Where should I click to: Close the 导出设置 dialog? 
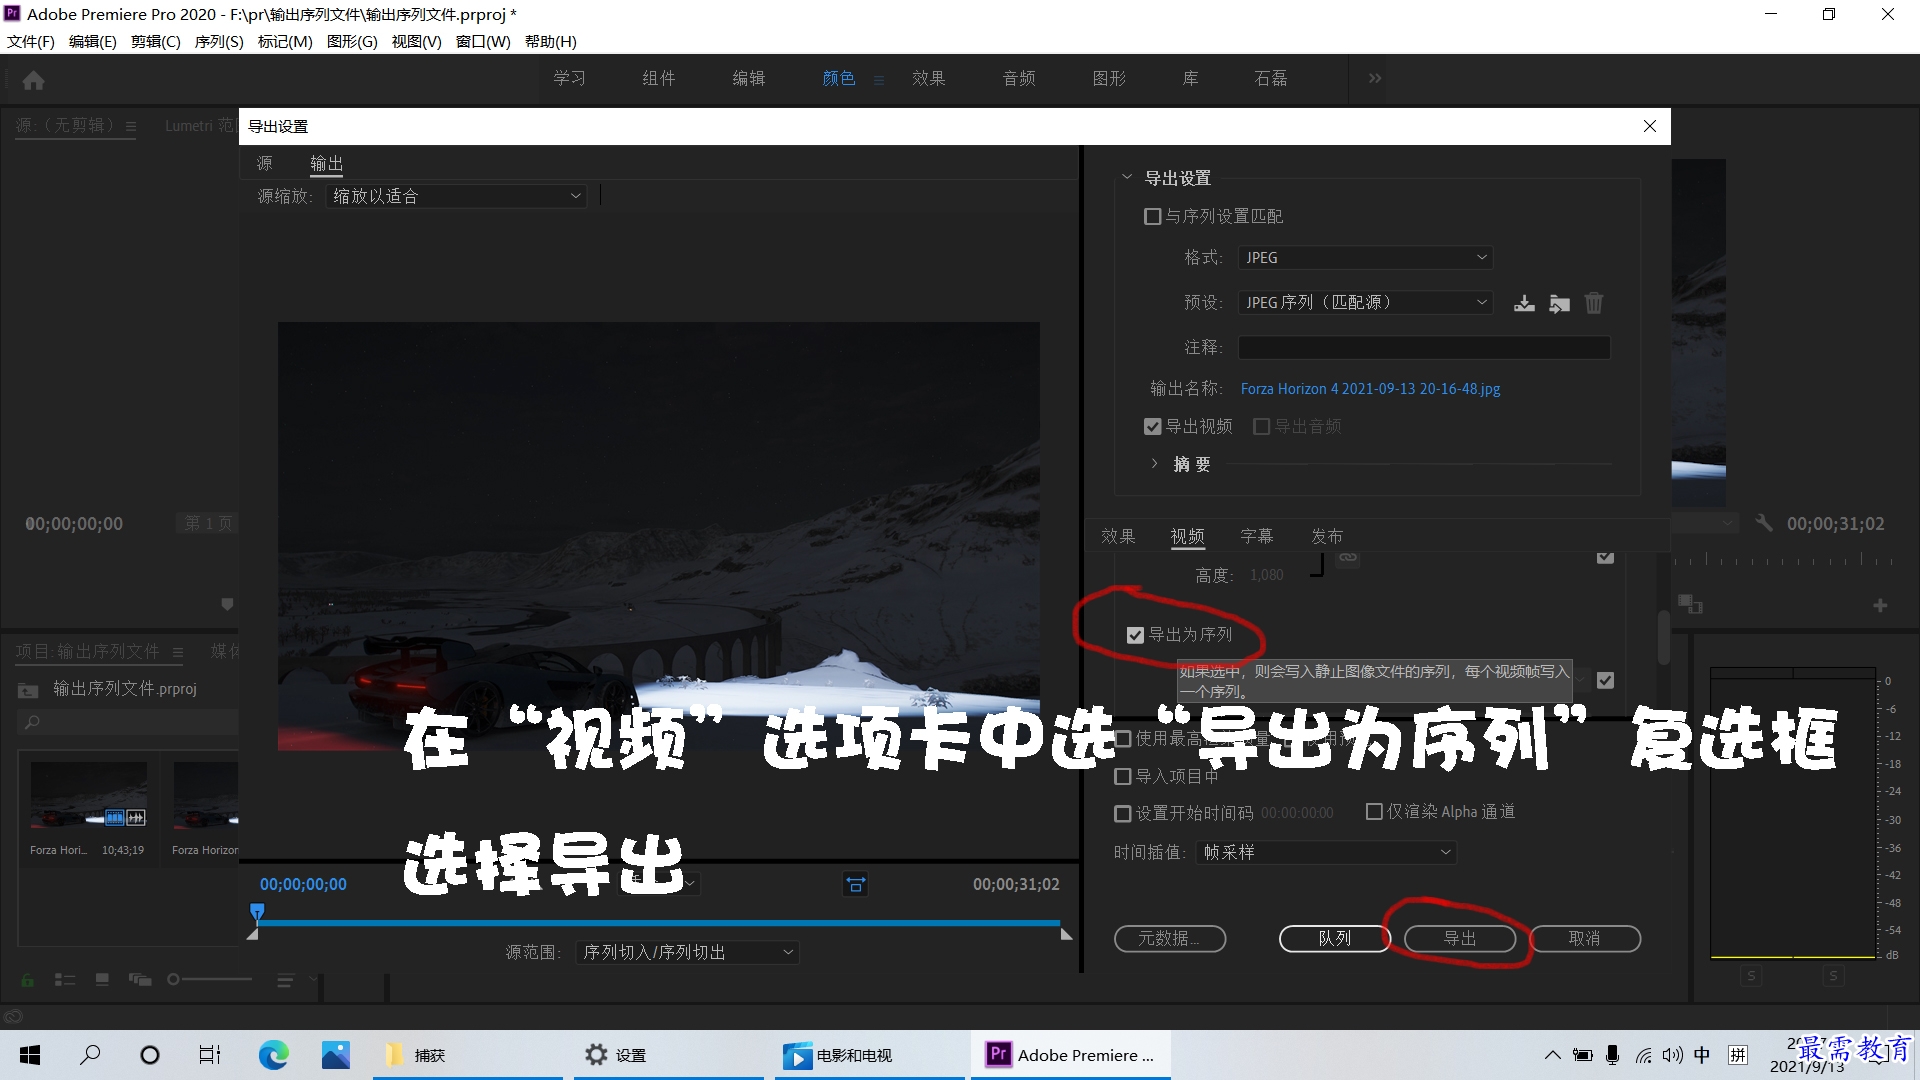point(1650,126)
